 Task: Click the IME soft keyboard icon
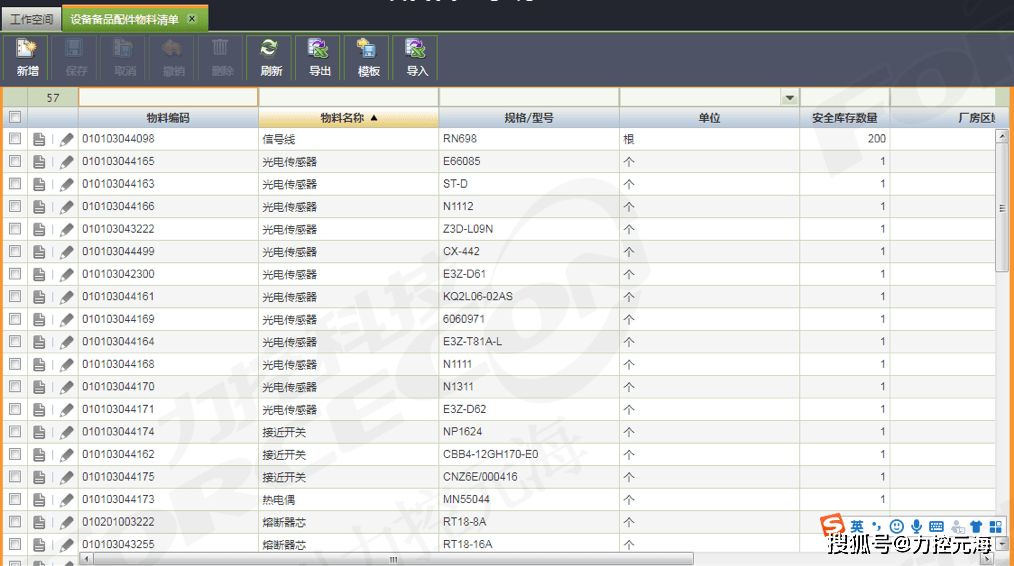[x=936, y=527]
